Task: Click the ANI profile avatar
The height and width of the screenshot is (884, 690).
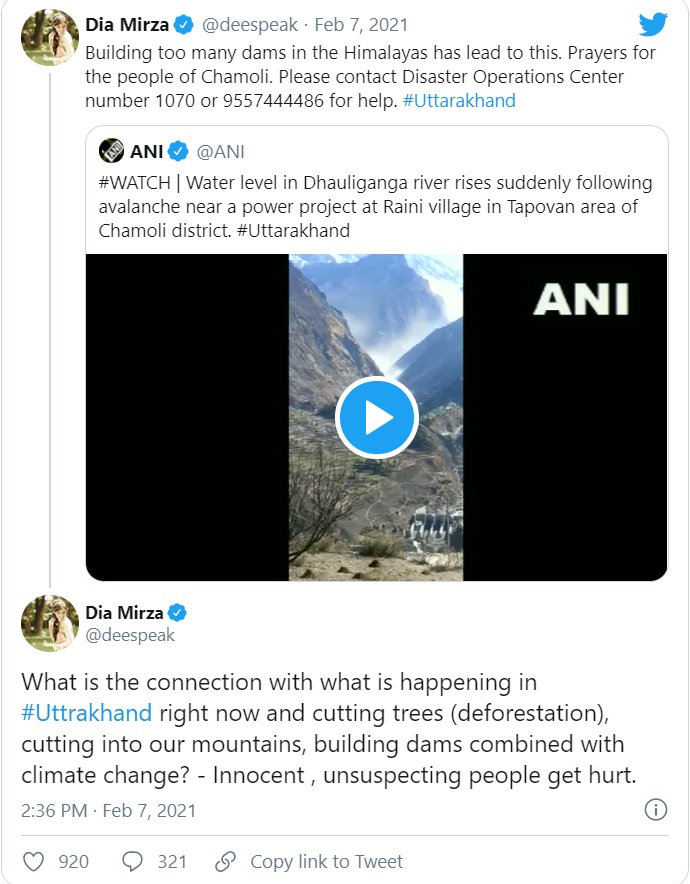Action: (111, 152)
